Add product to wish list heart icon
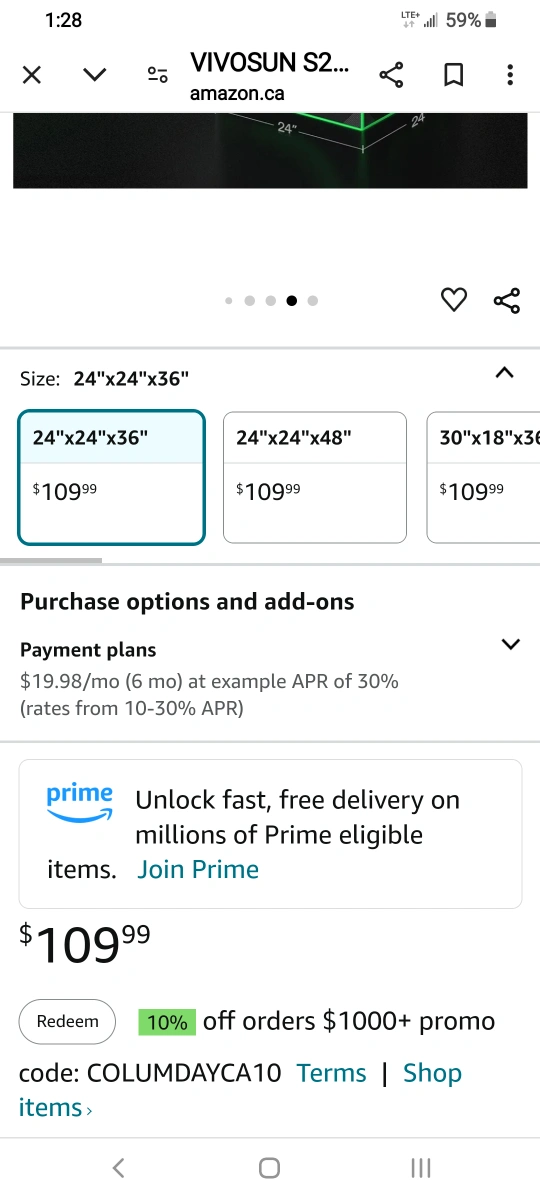The image size is (540, 1200). coord(454,299)
